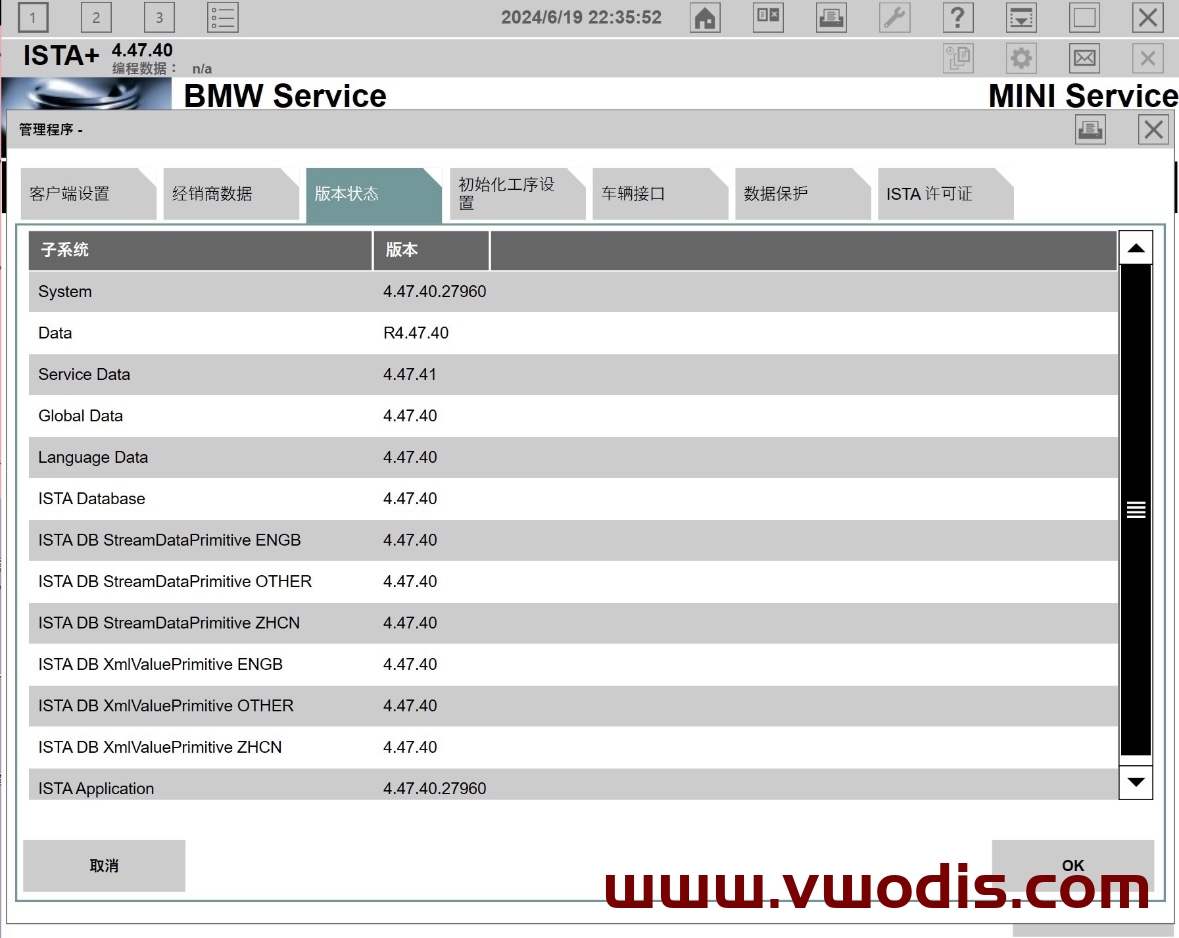Click the System version 4.47.40.27960

coord(435,291)
